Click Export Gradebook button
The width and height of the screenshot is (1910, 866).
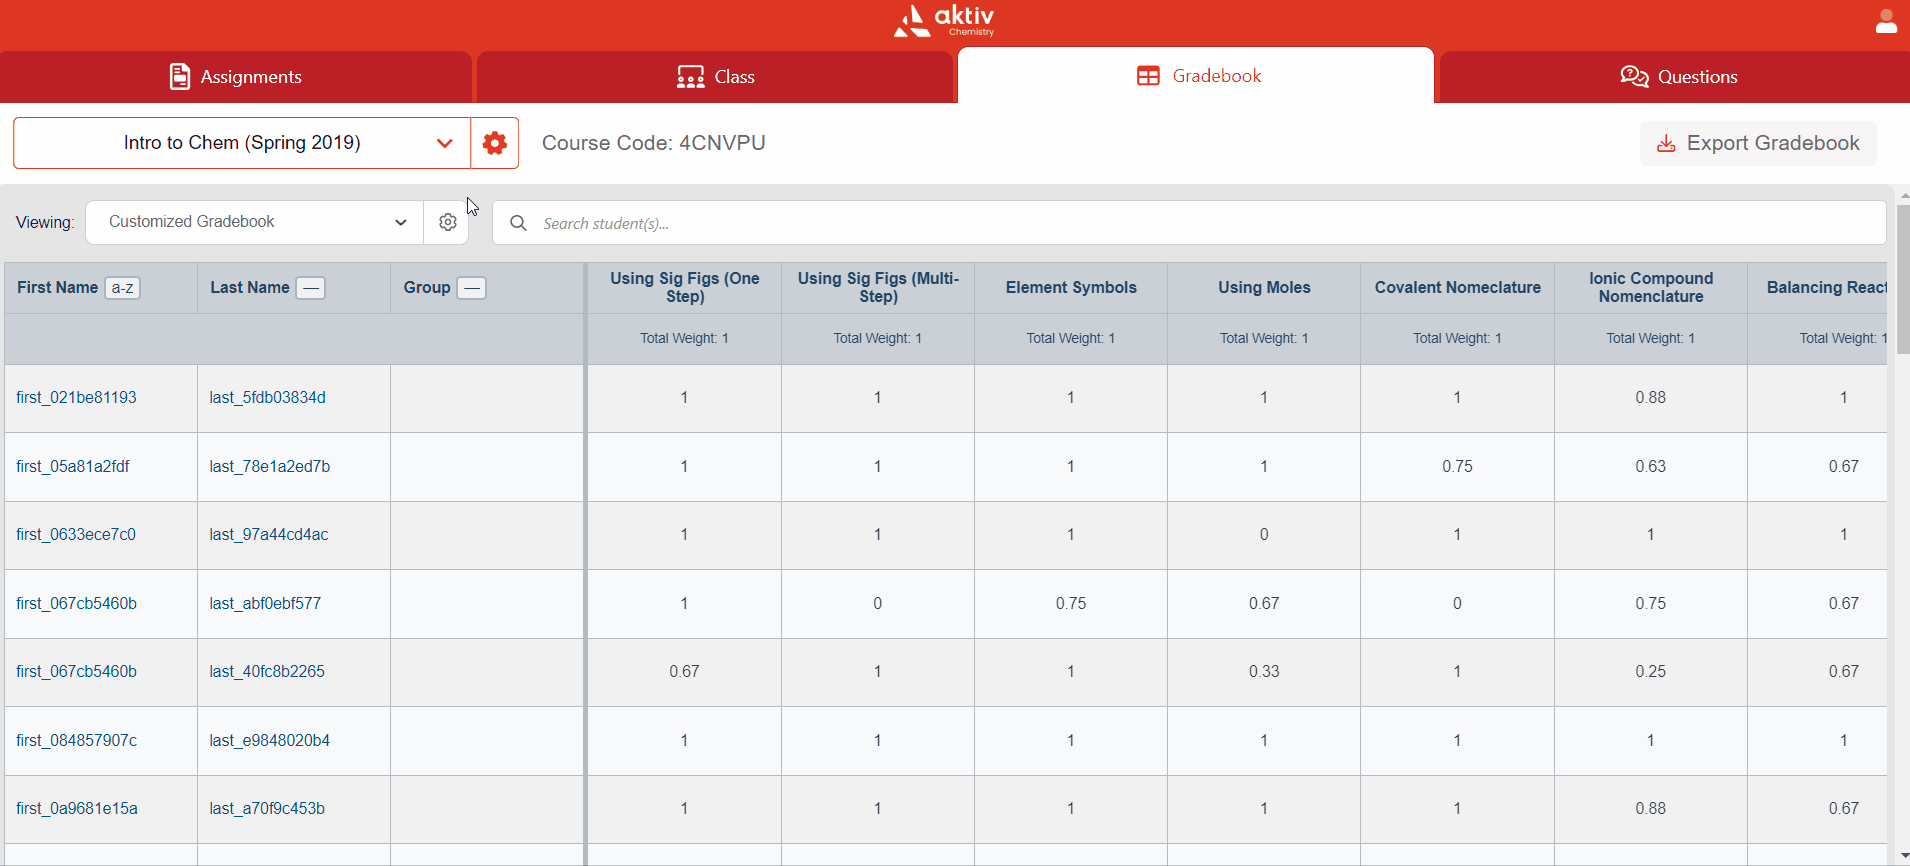[1758, 143]
